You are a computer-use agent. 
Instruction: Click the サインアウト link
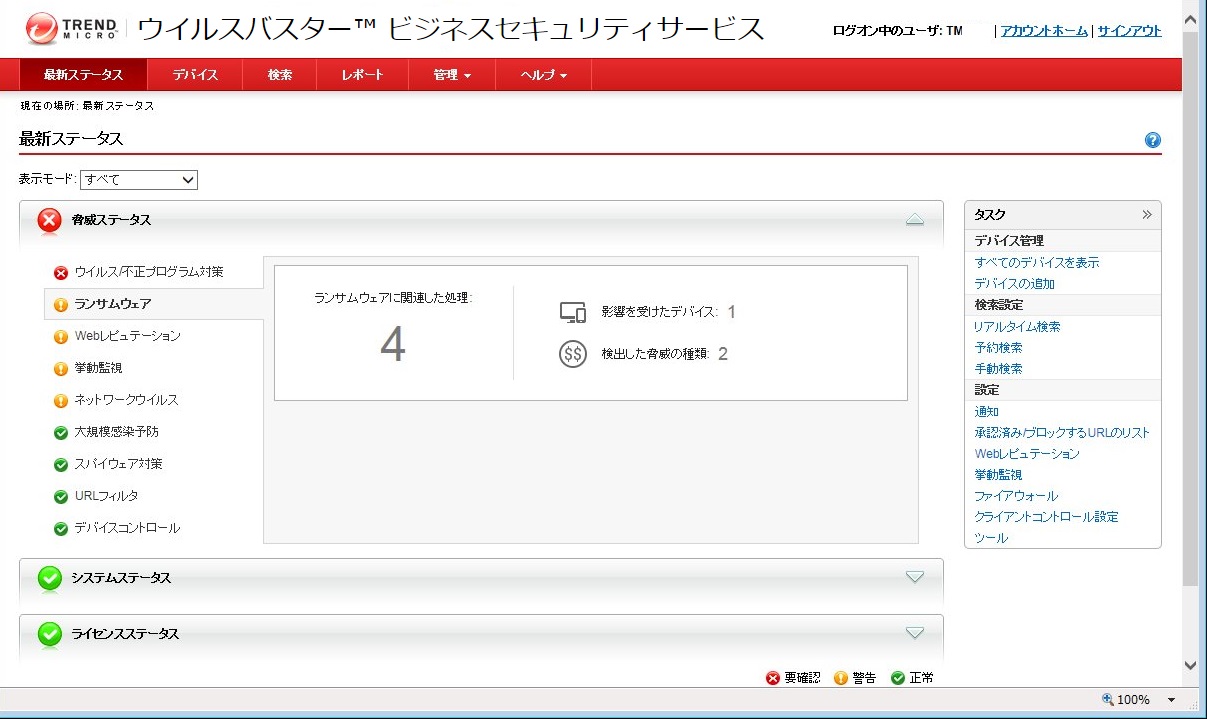point(1129,31)
